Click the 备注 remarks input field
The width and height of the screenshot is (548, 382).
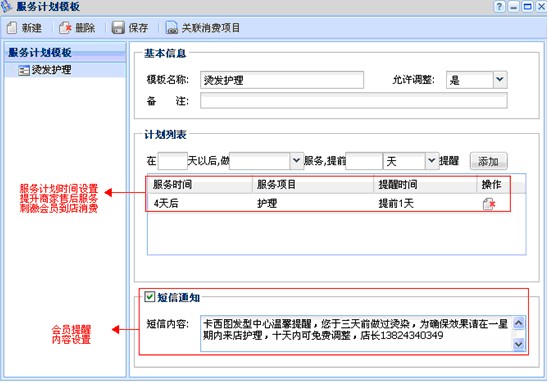click(354, 101)
